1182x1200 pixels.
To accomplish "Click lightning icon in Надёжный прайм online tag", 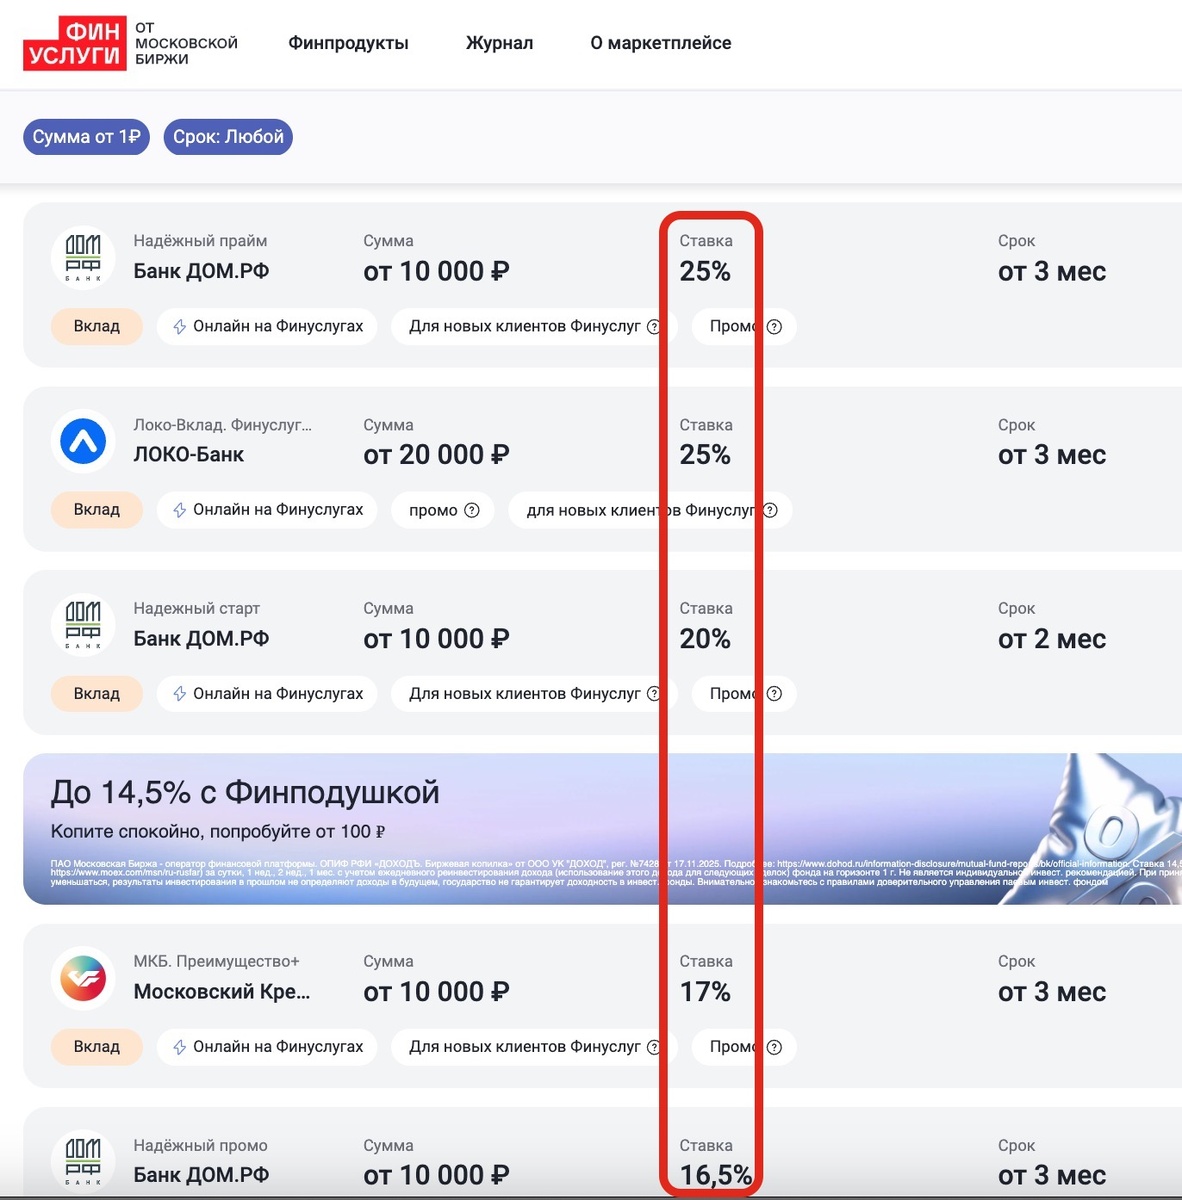I will (x=180, y=326).
